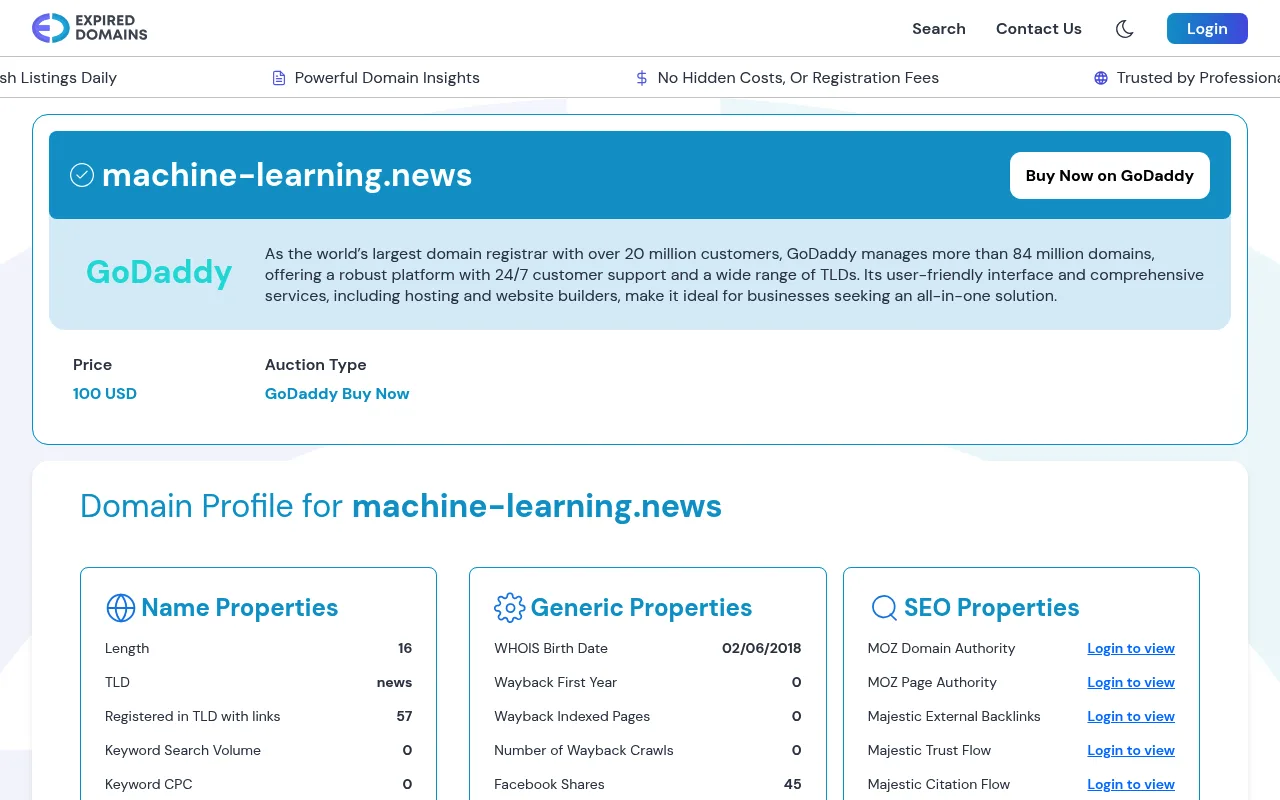Click the Number of Wayback Crawls label
This screenshot has height=800, width=1280.
(584, 750)
